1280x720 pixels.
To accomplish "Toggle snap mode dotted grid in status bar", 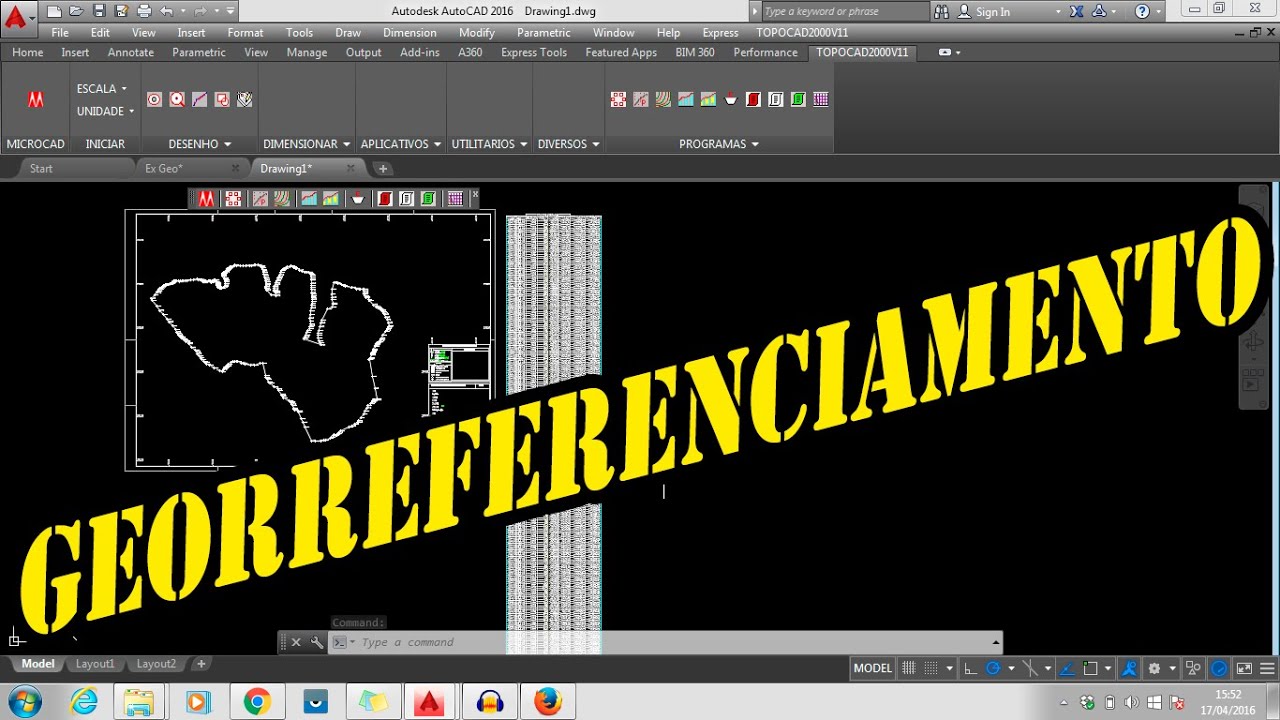I will pyautogui.click(x=931, y=668).
